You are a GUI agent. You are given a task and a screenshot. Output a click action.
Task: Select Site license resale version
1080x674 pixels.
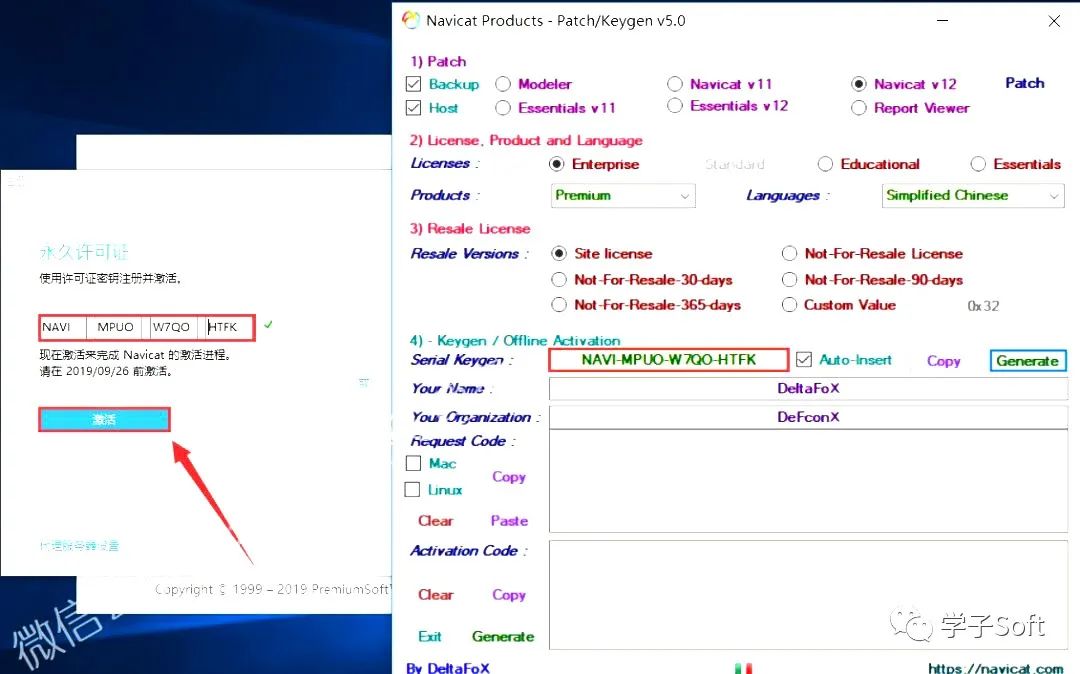coord(559,253)
